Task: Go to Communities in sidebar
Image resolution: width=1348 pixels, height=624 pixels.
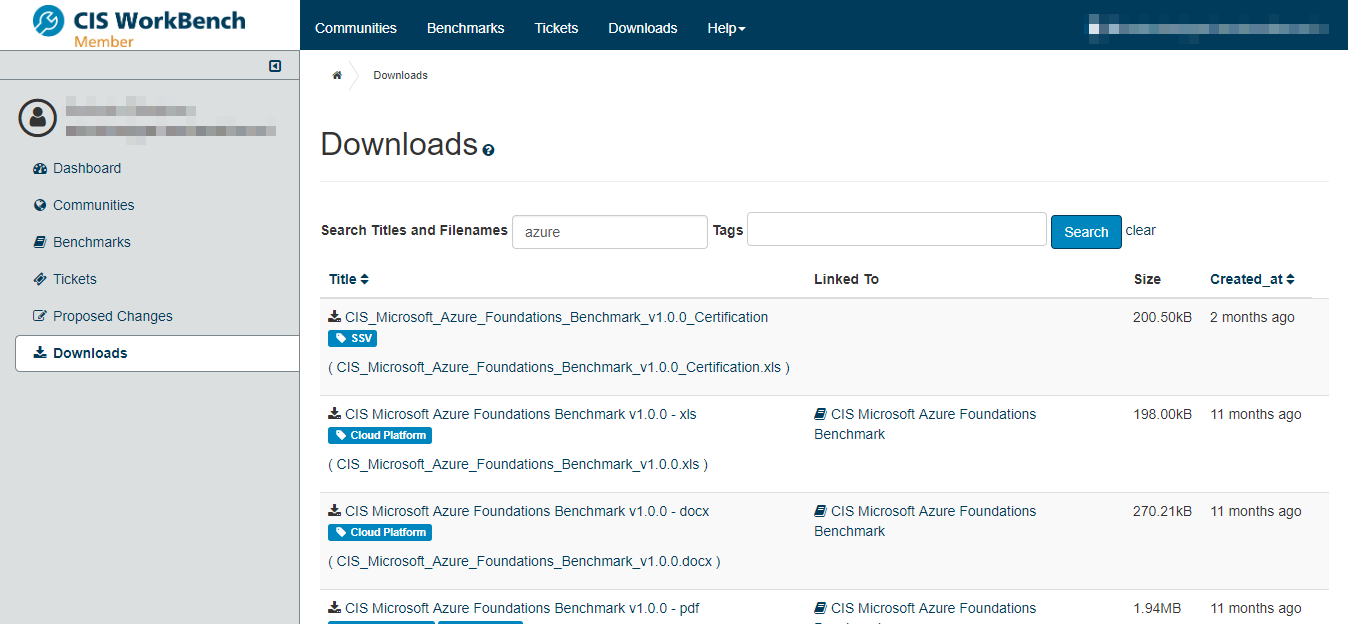Action: (94, 205)
